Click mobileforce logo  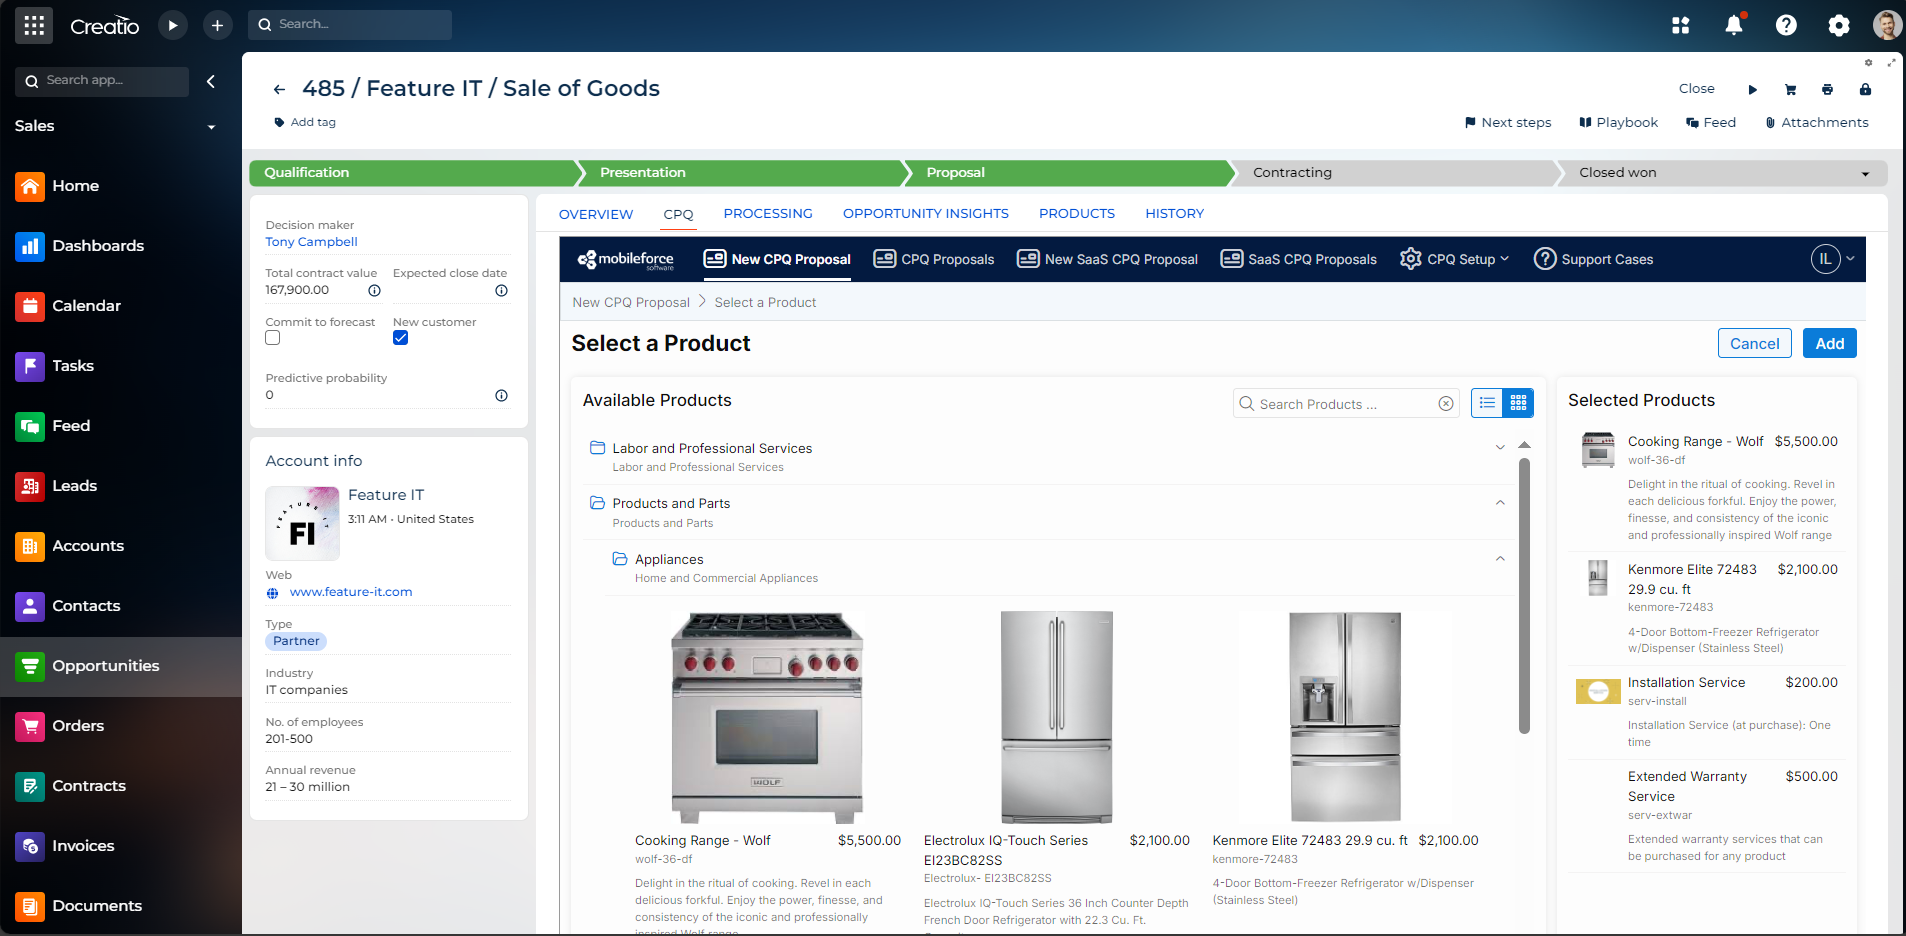(626, 259)
